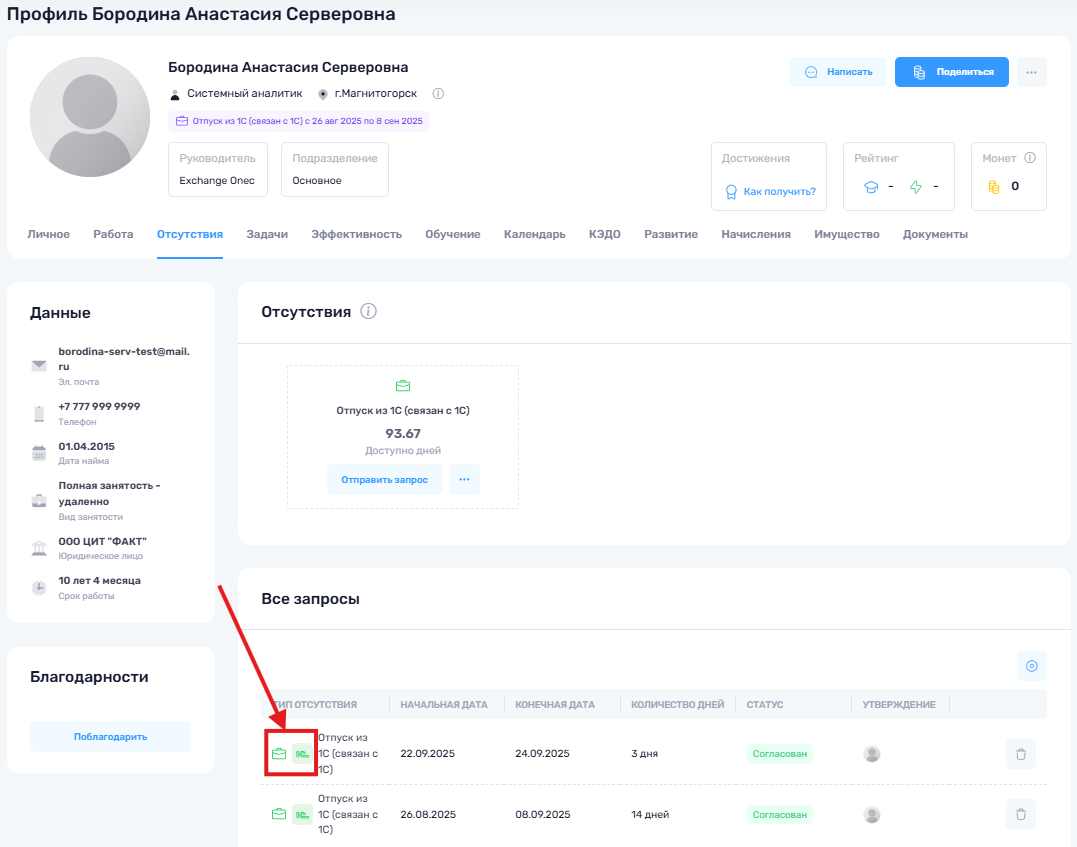Viewport: 1077px width, 847px height.
Task: Open more options next to Отправить запрос
Action: pos(464,480)
